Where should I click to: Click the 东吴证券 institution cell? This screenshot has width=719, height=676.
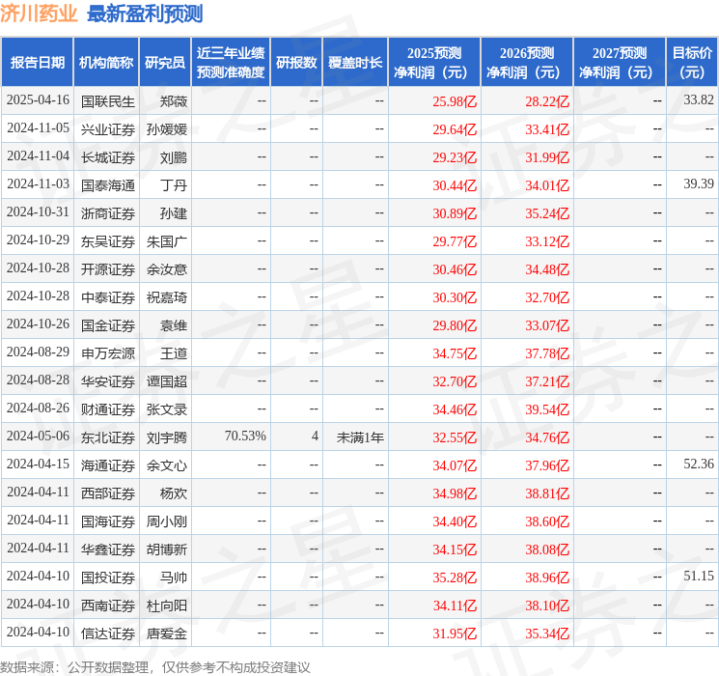click(x=108, y=242)
